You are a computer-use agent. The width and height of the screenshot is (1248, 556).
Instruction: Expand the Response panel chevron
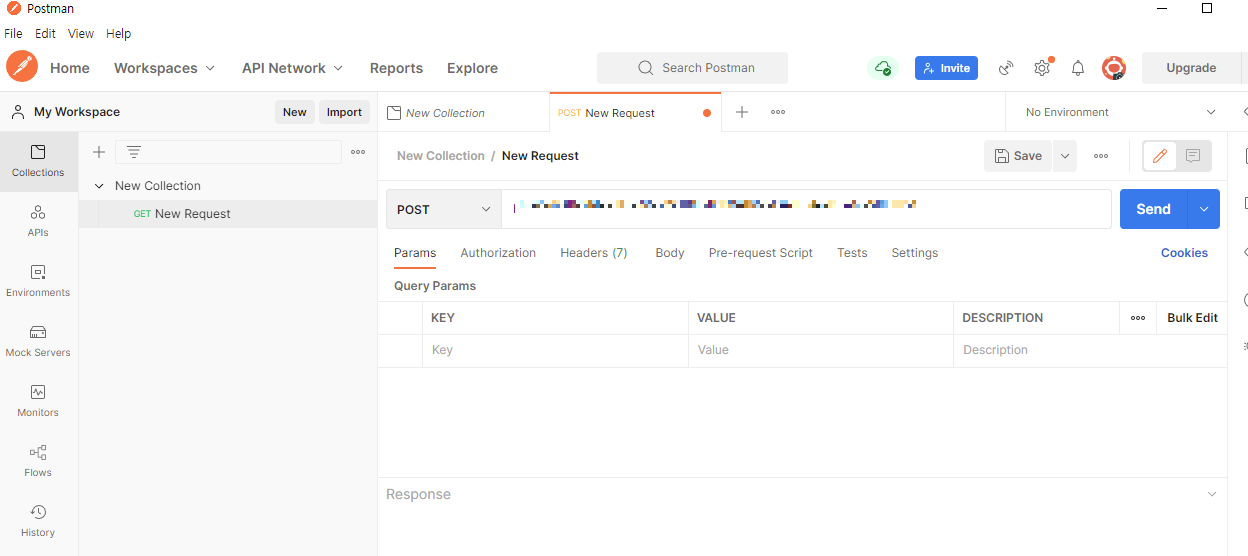coord(1212,494)
